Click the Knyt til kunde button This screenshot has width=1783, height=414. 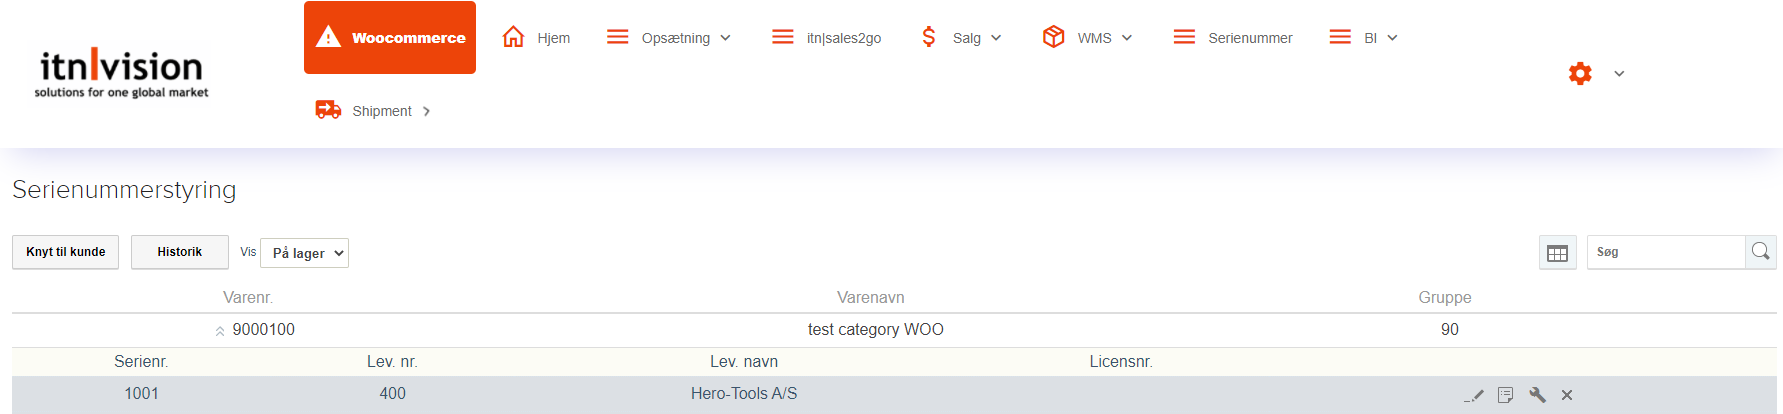(x=66, y=252)
